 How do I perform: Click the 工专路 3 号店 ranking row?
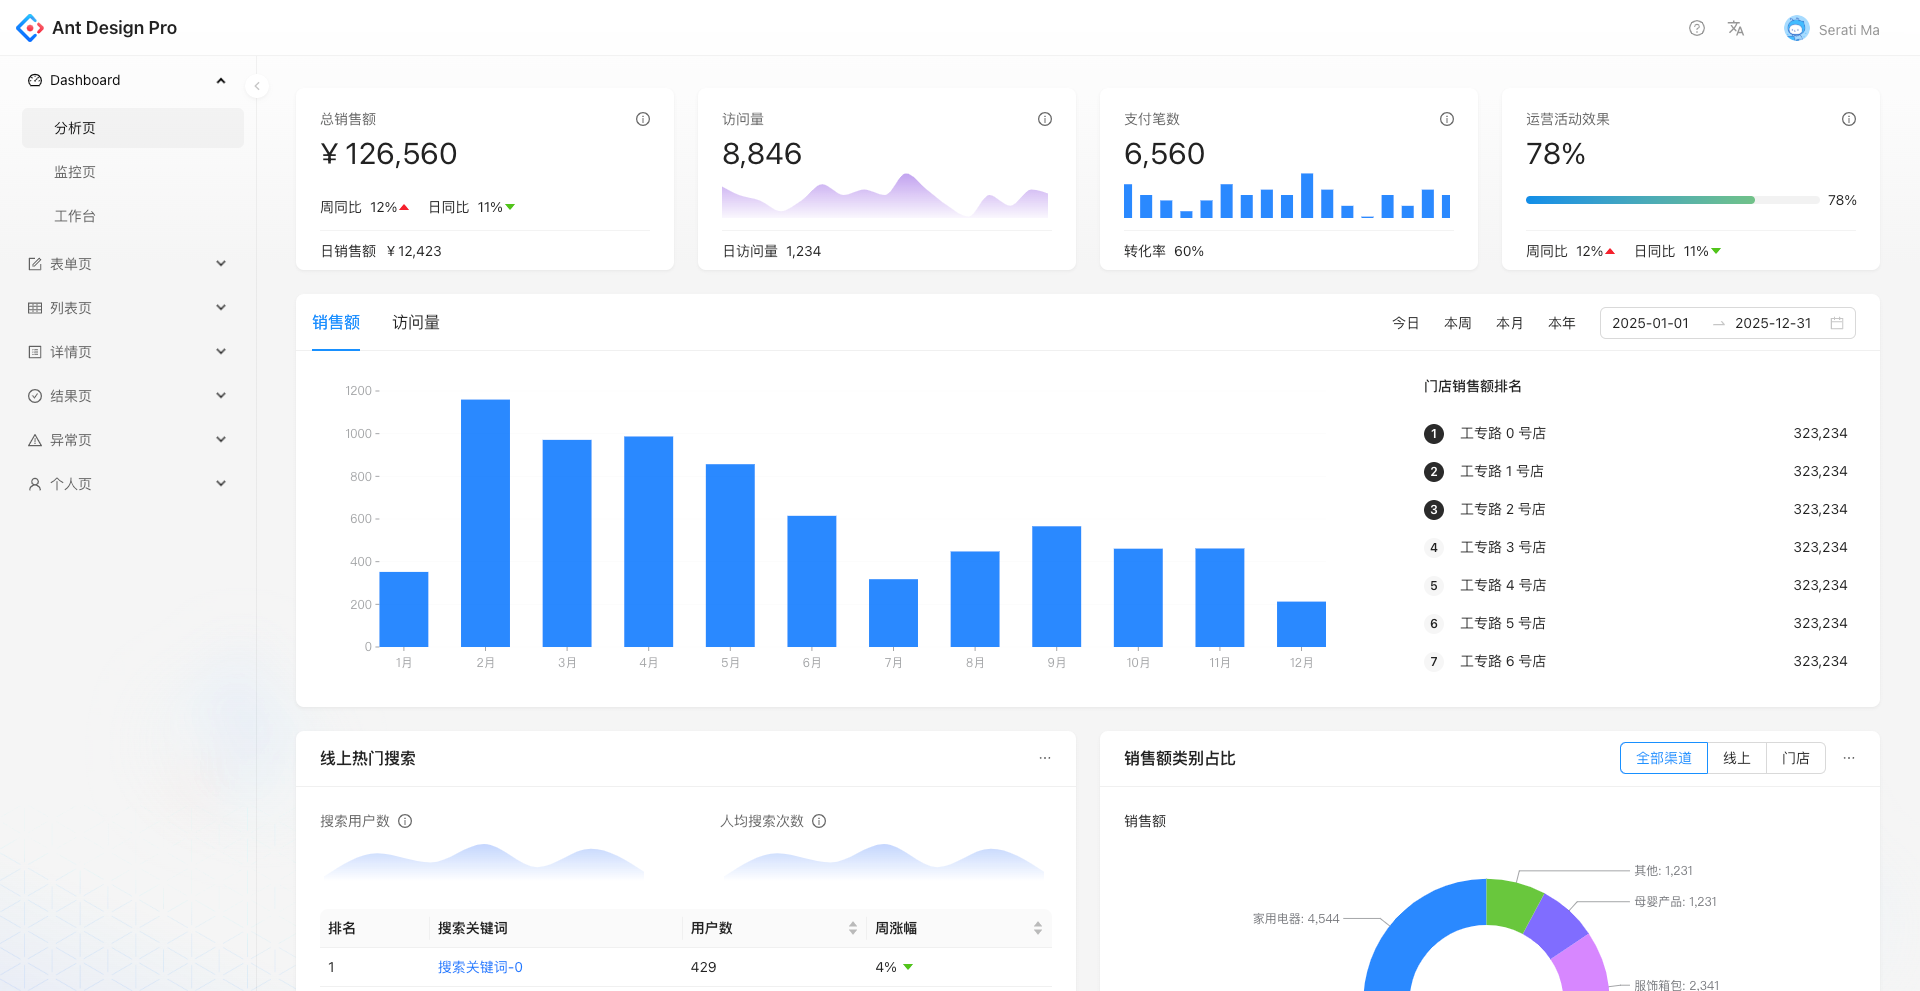(1636, 547)
